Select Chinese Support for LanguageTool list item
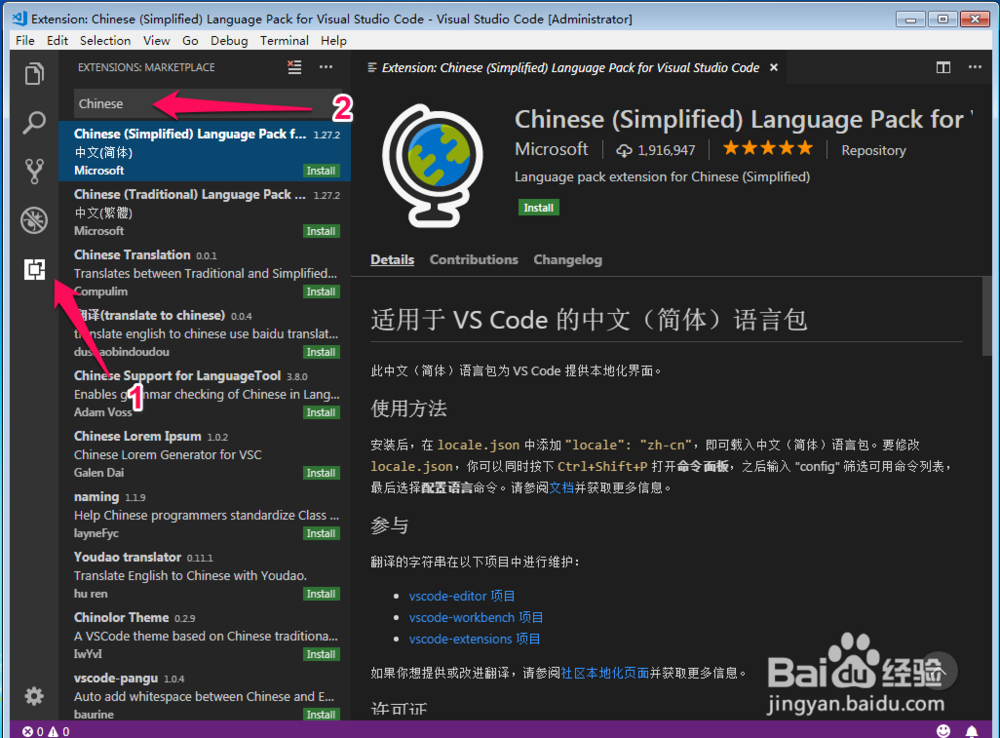The image size is (1000, 738). click(205, 394)
